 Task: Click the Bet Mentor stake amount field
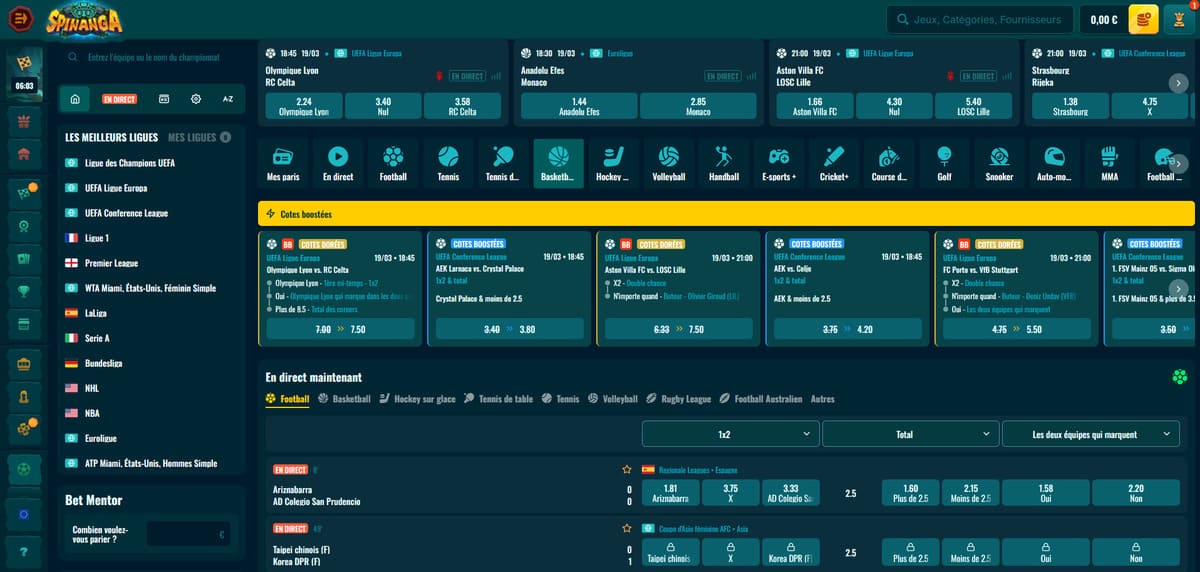(x=188, y=534)
